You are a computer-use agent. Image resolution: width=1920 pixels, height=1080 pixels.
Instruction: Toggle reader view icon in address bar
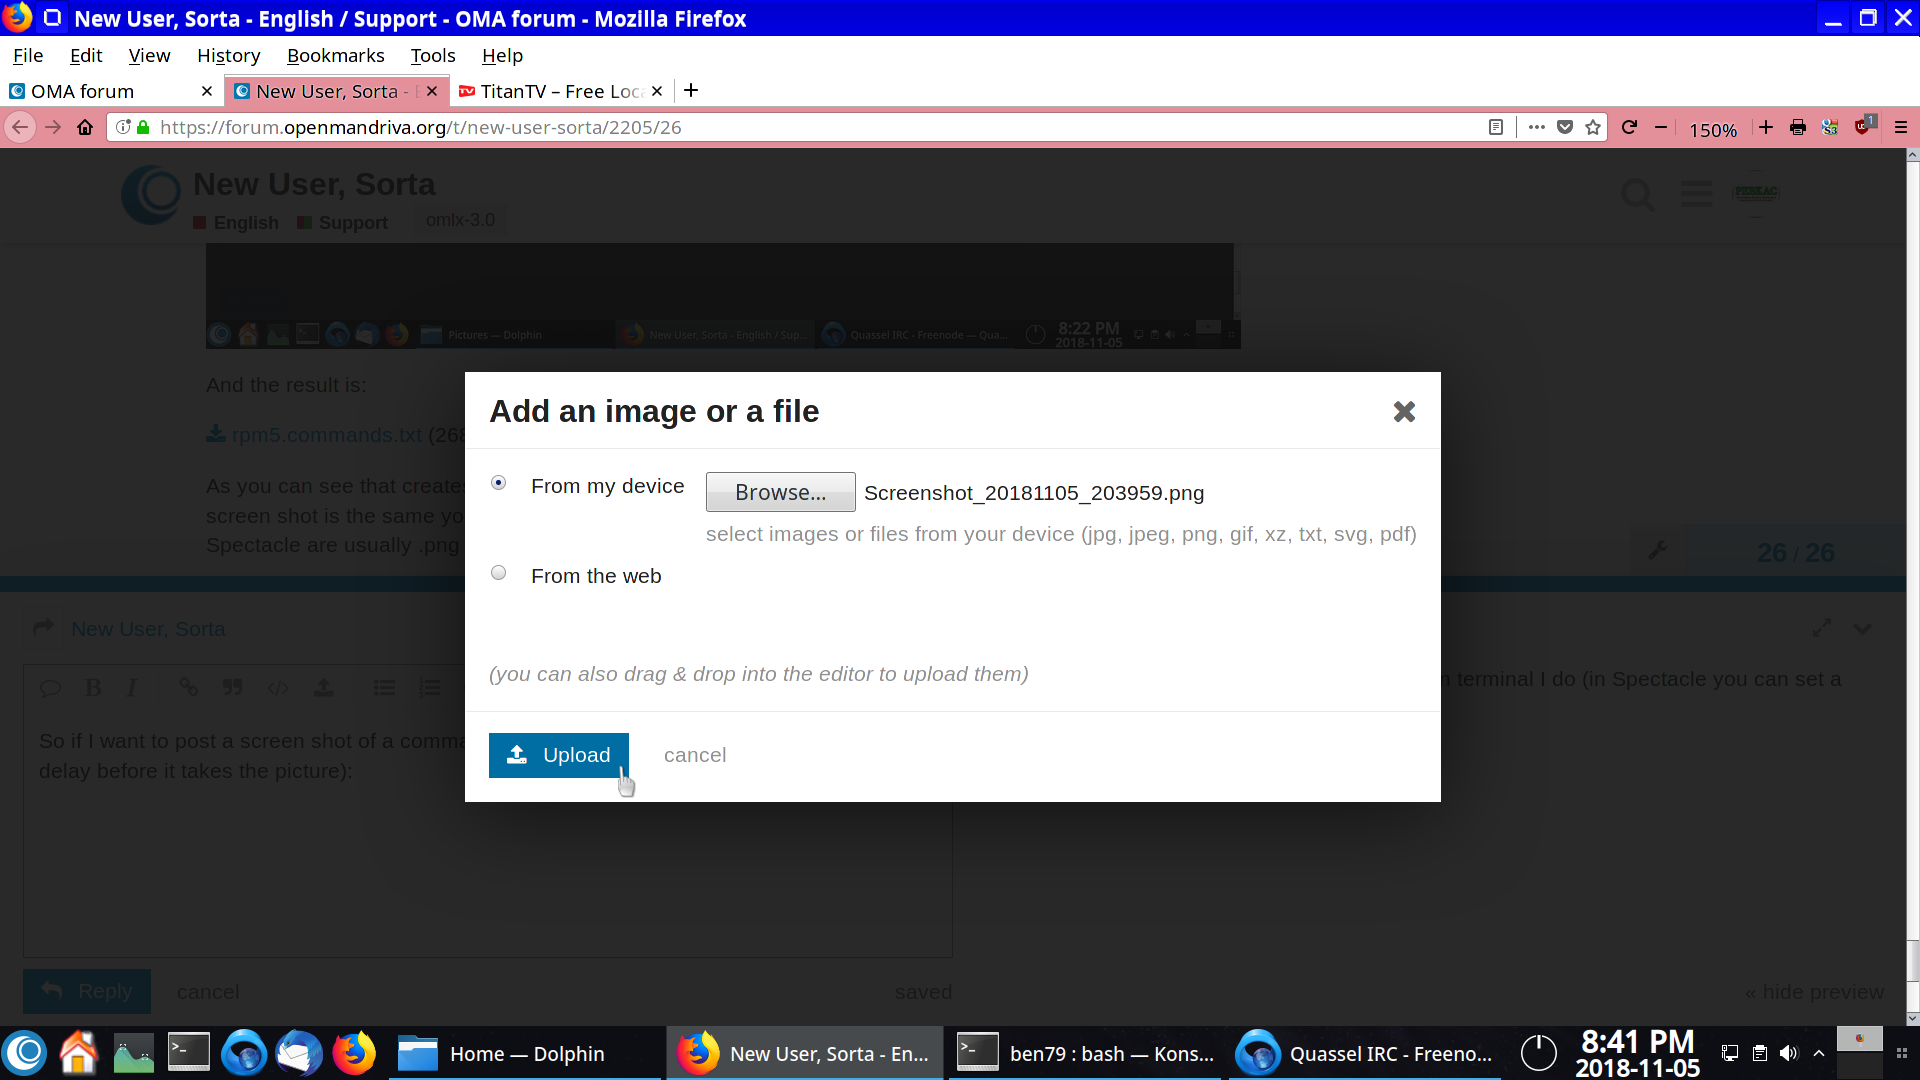pos(1496,127)
